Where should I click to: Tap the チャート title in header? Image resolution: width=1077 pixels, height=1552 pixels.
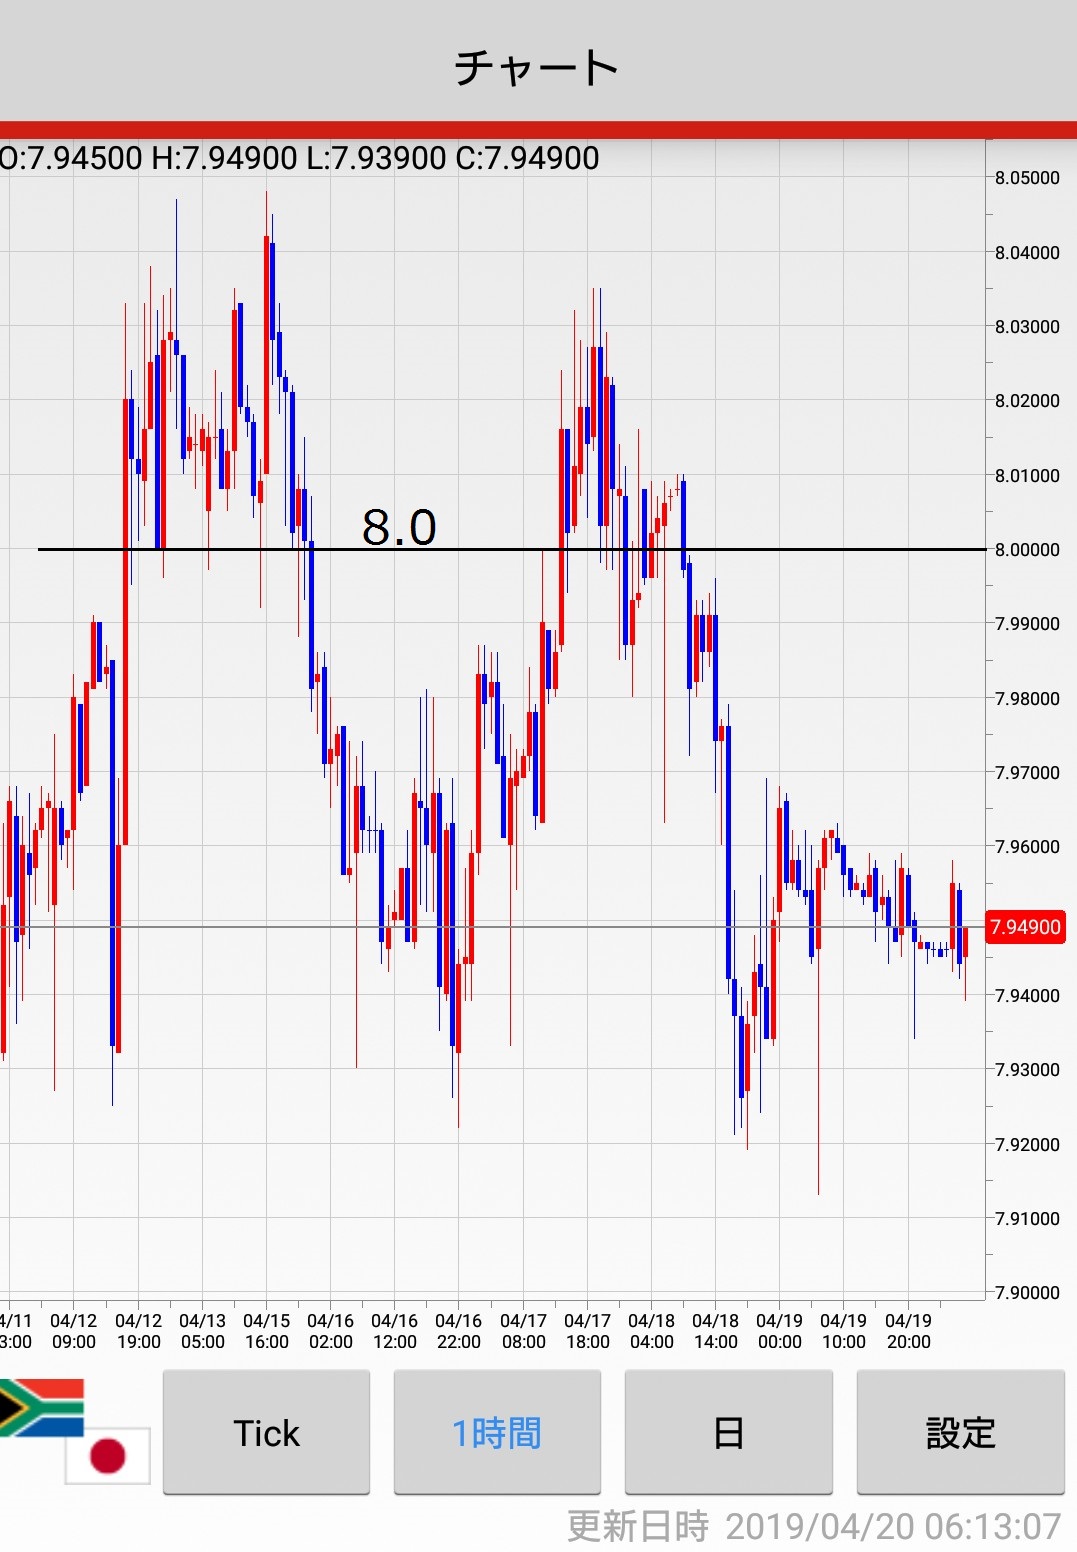click(537, 68)
